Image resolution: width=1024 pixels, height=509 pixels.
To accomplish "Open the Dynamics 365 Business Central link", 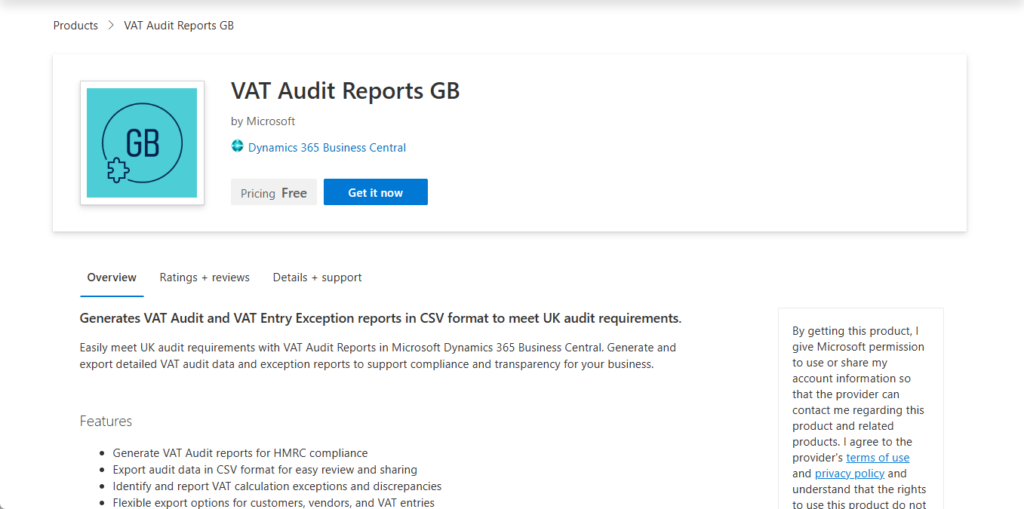I will click(326, 148).
